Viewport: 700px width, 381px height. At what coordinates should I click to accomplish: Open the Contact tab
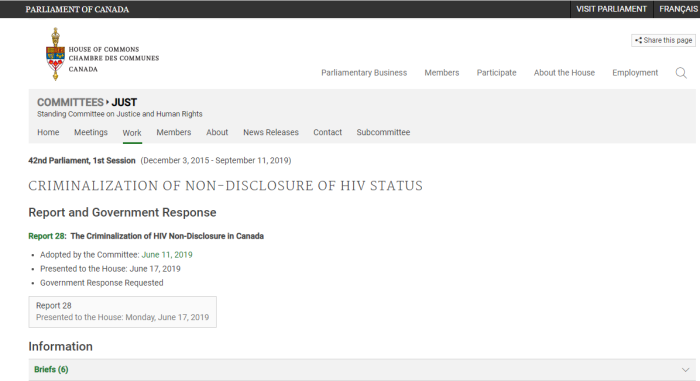tap(327, 132)
